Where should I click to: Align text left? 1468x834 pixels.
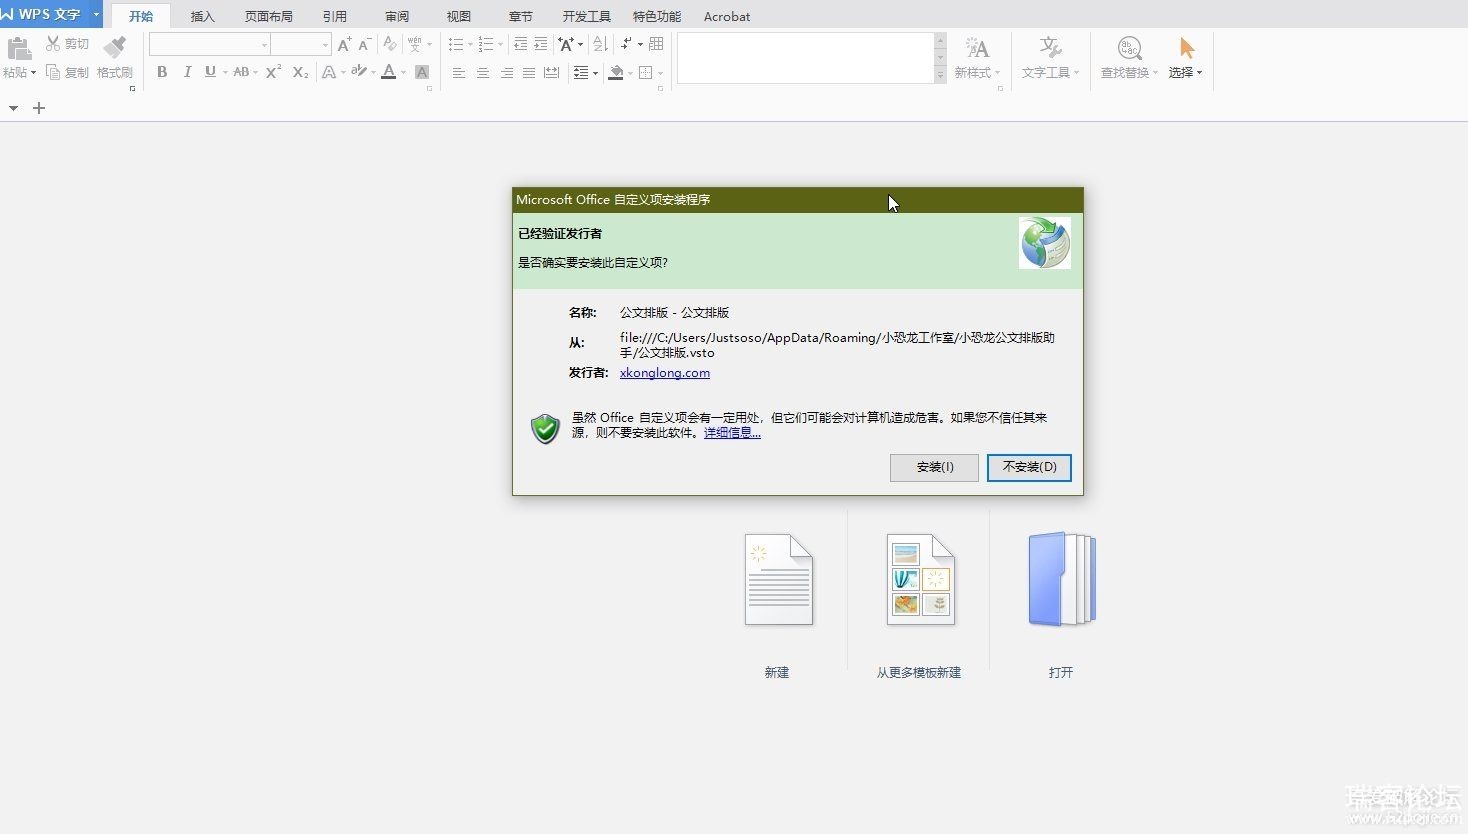459,73
